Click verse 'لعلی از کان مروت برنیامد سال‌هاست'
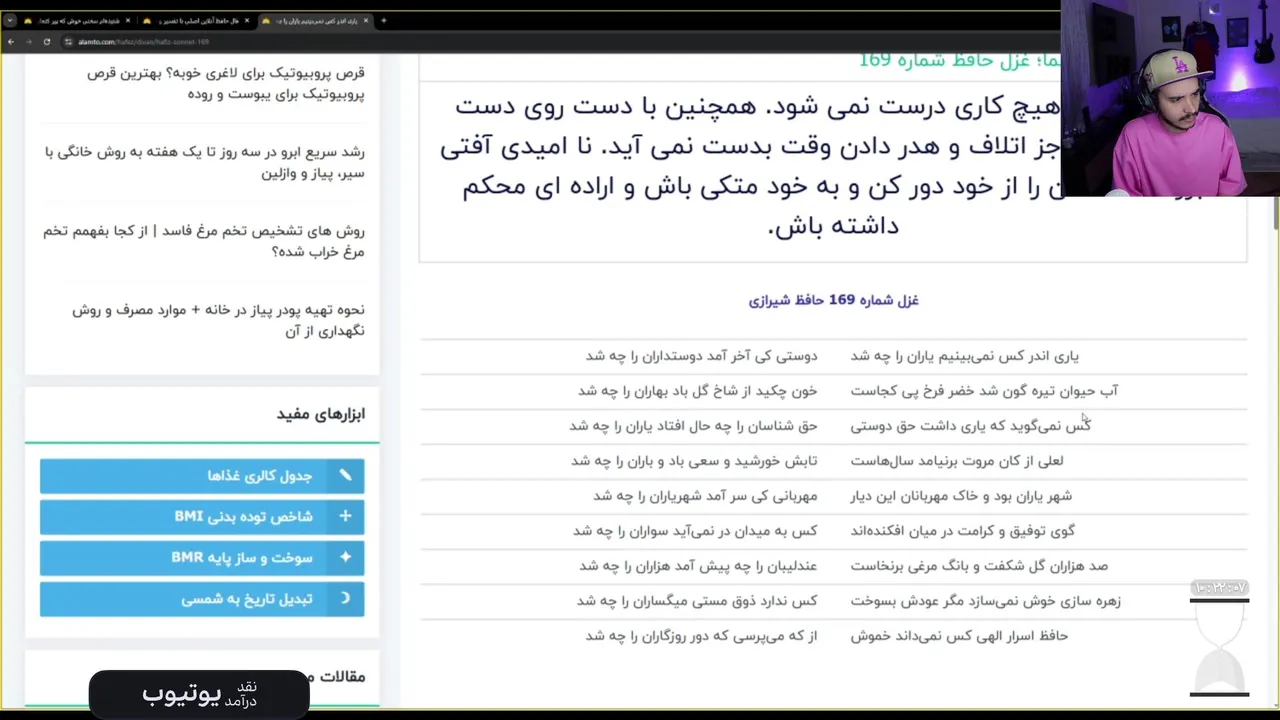Screen dimensions: 1280x720 957,461
